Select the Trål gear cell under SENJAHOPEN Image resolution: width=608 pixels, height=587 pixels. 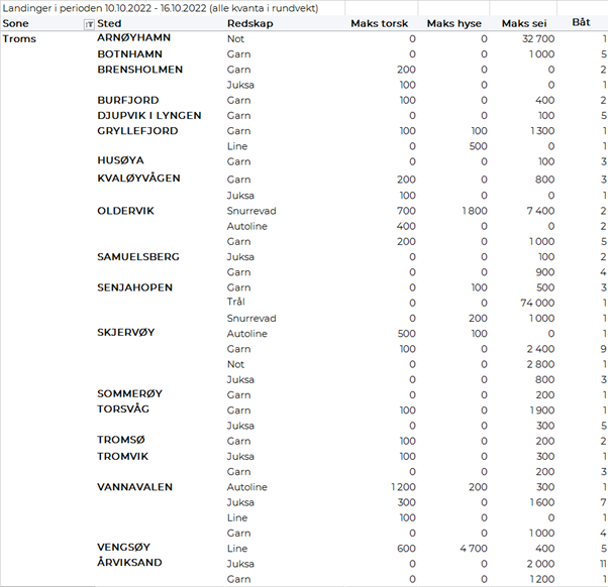[237, 302]
